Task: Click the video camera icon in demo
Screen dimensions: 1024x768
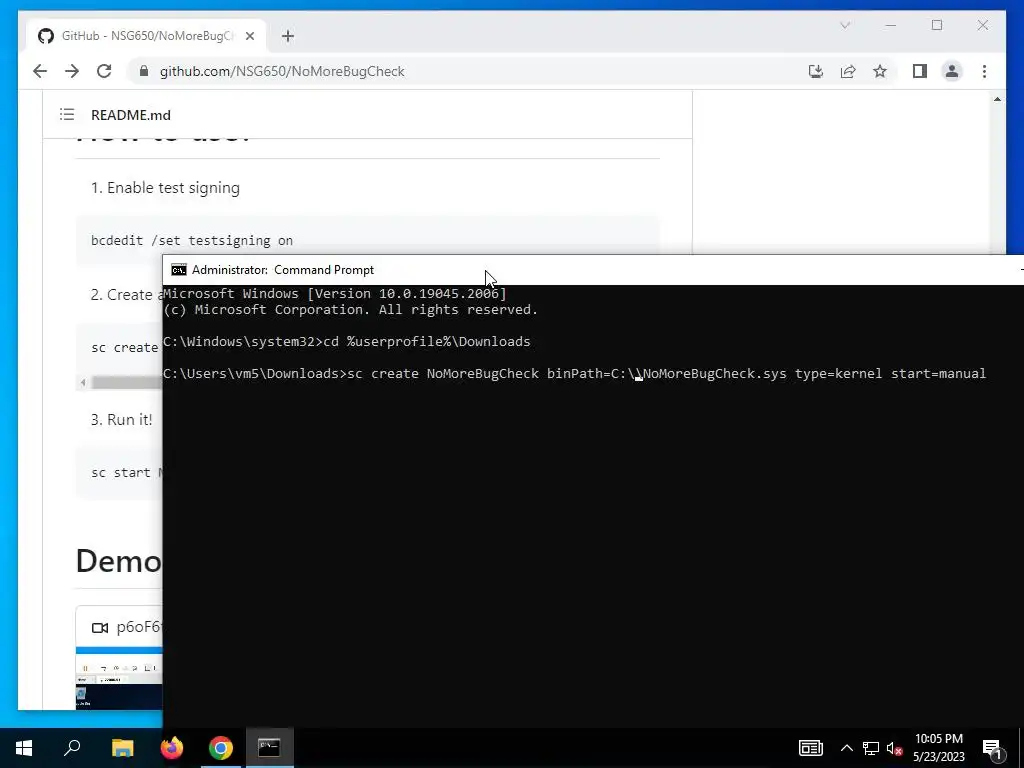Action: [100, 628]
